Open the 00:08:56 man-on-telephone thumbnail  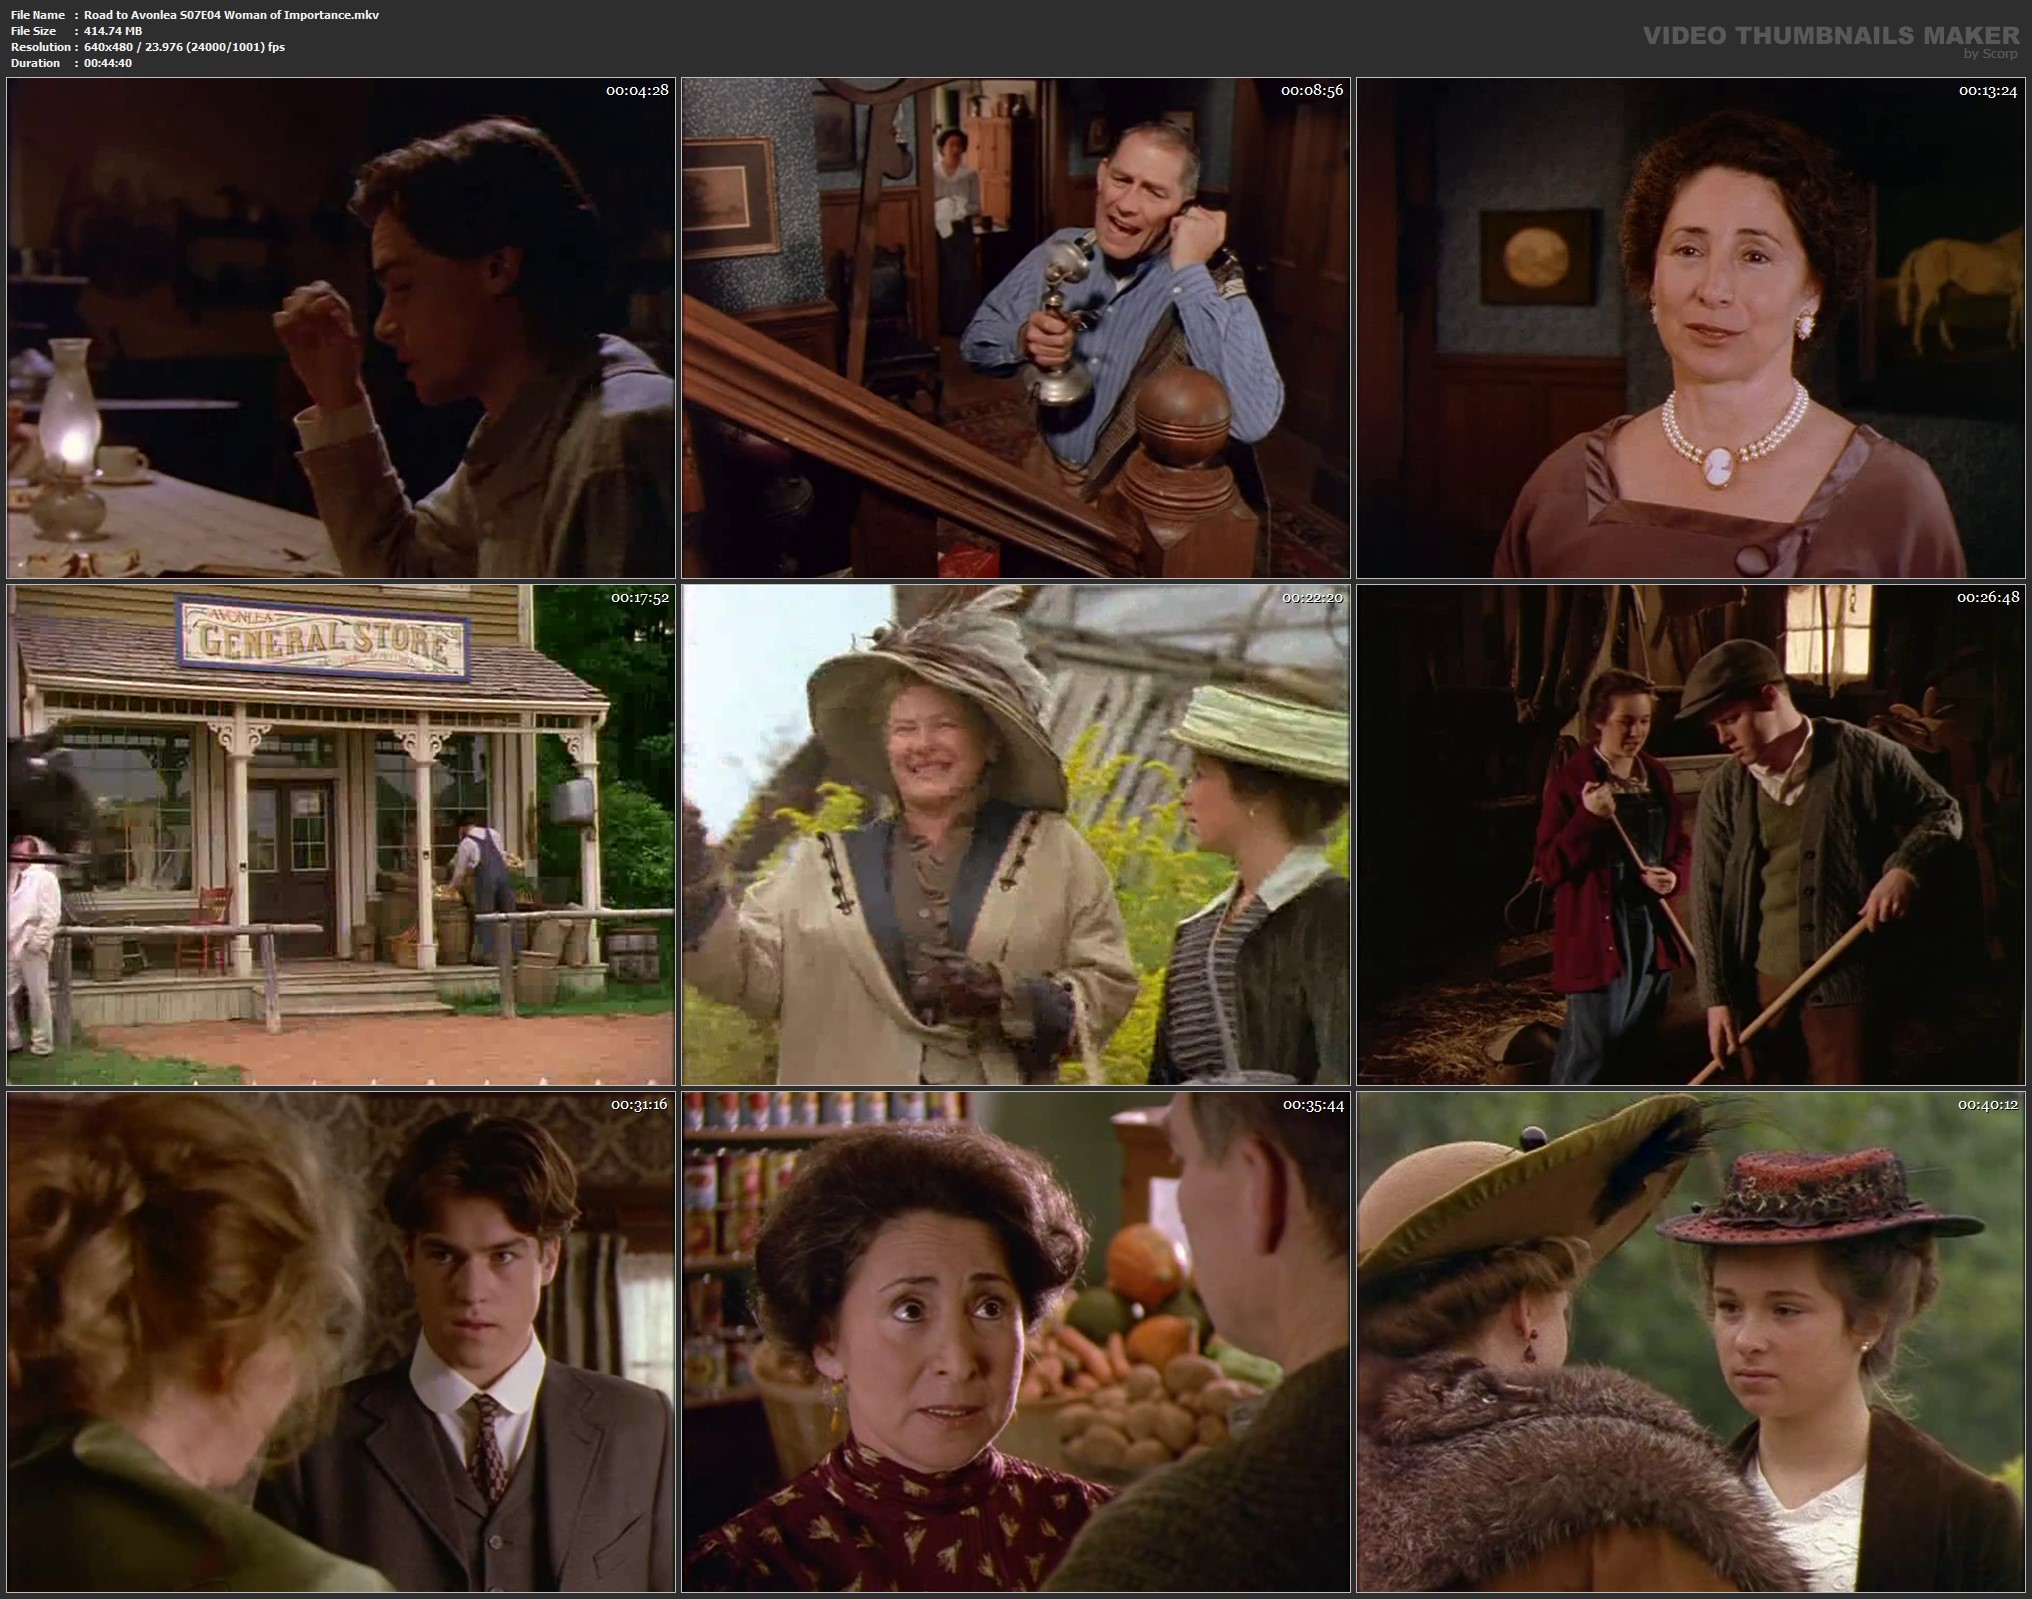(1015, 328)
